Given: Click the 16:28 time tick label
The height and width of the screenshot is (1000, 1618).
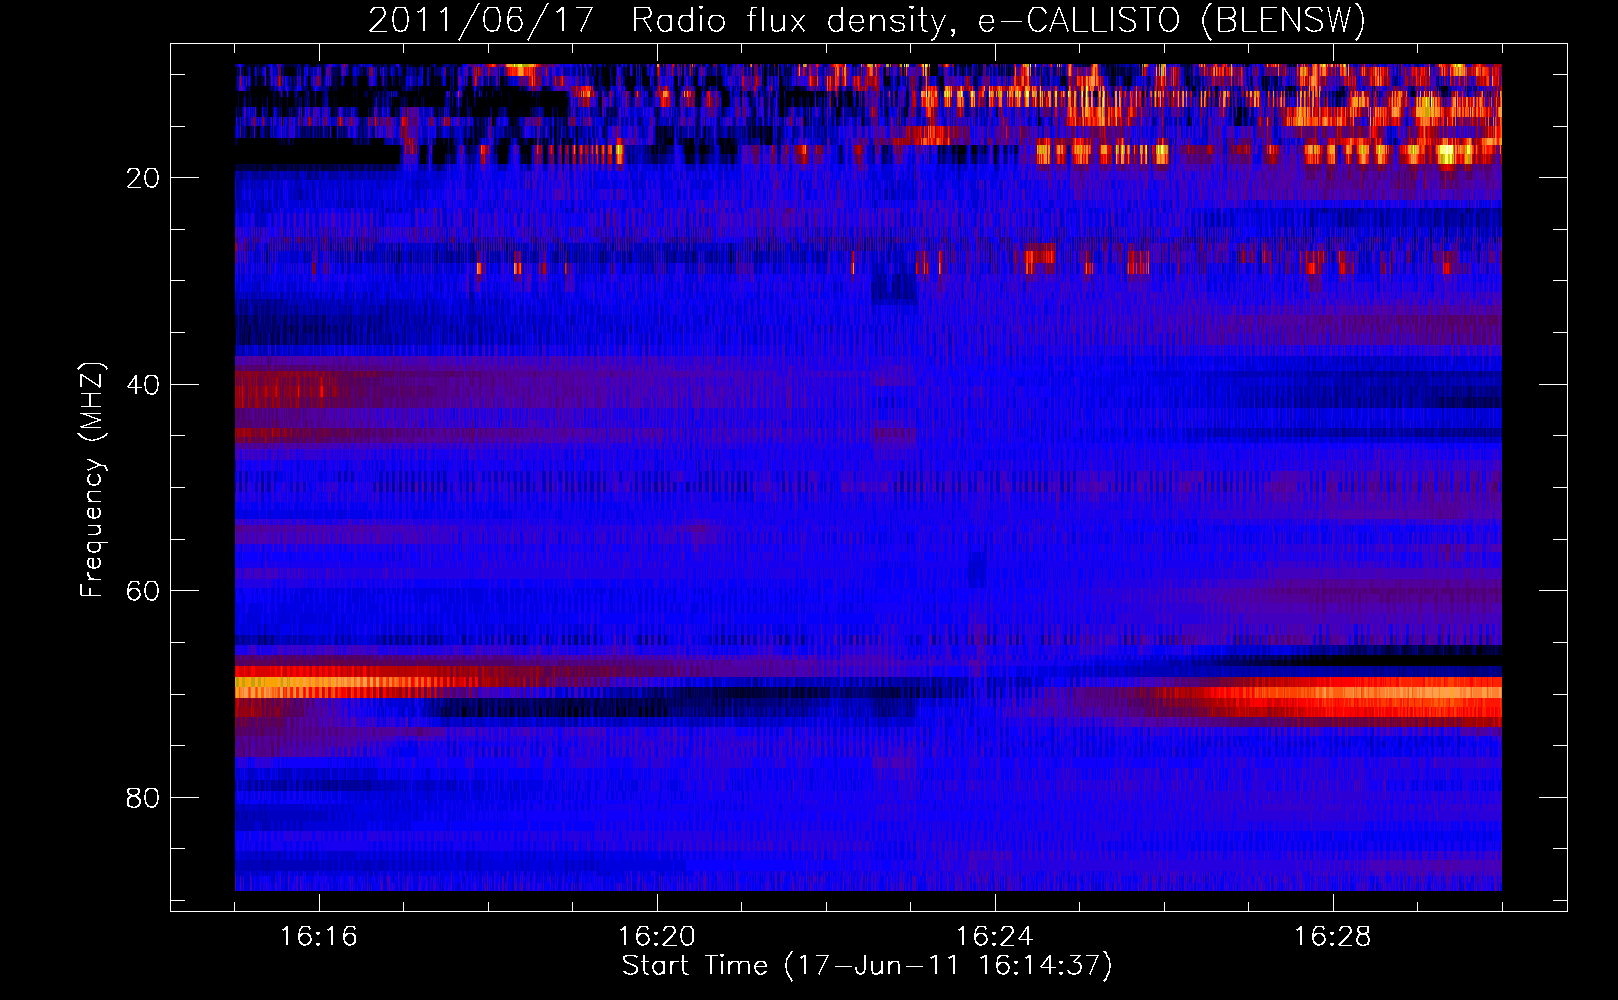Looking at the screenshot, I should pos(1333,937).
